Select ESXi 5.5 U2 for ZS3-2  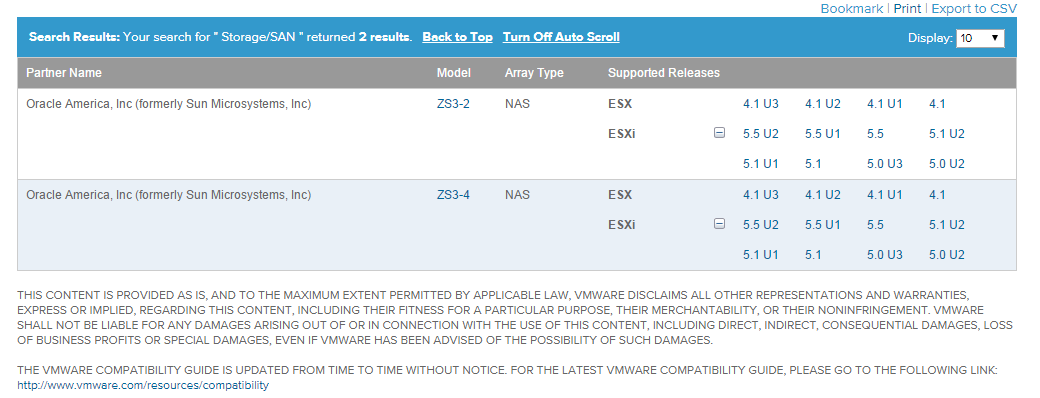761,134
